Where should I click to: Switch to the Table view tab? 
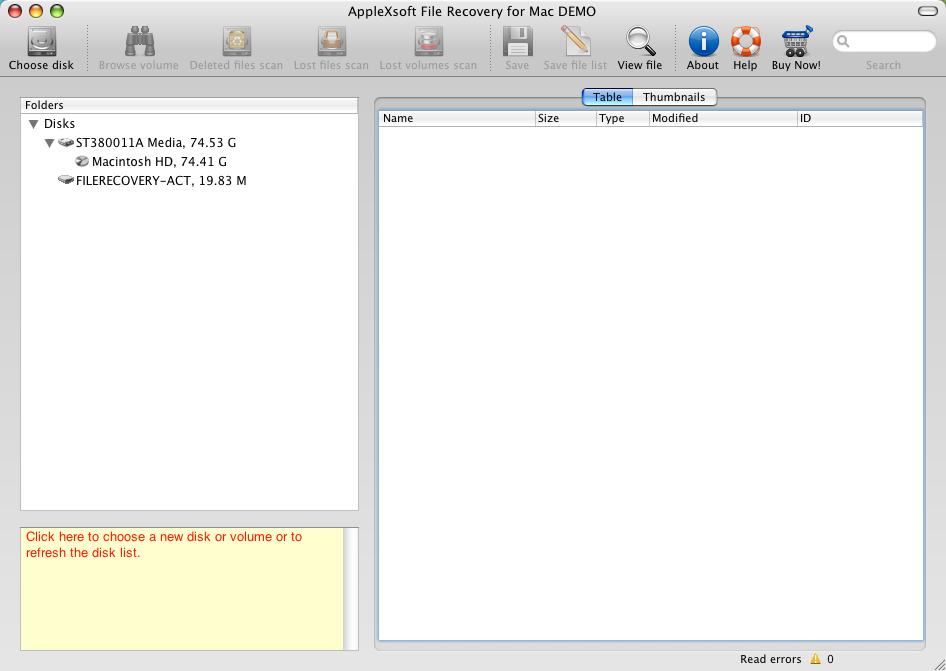coord(607,97)
